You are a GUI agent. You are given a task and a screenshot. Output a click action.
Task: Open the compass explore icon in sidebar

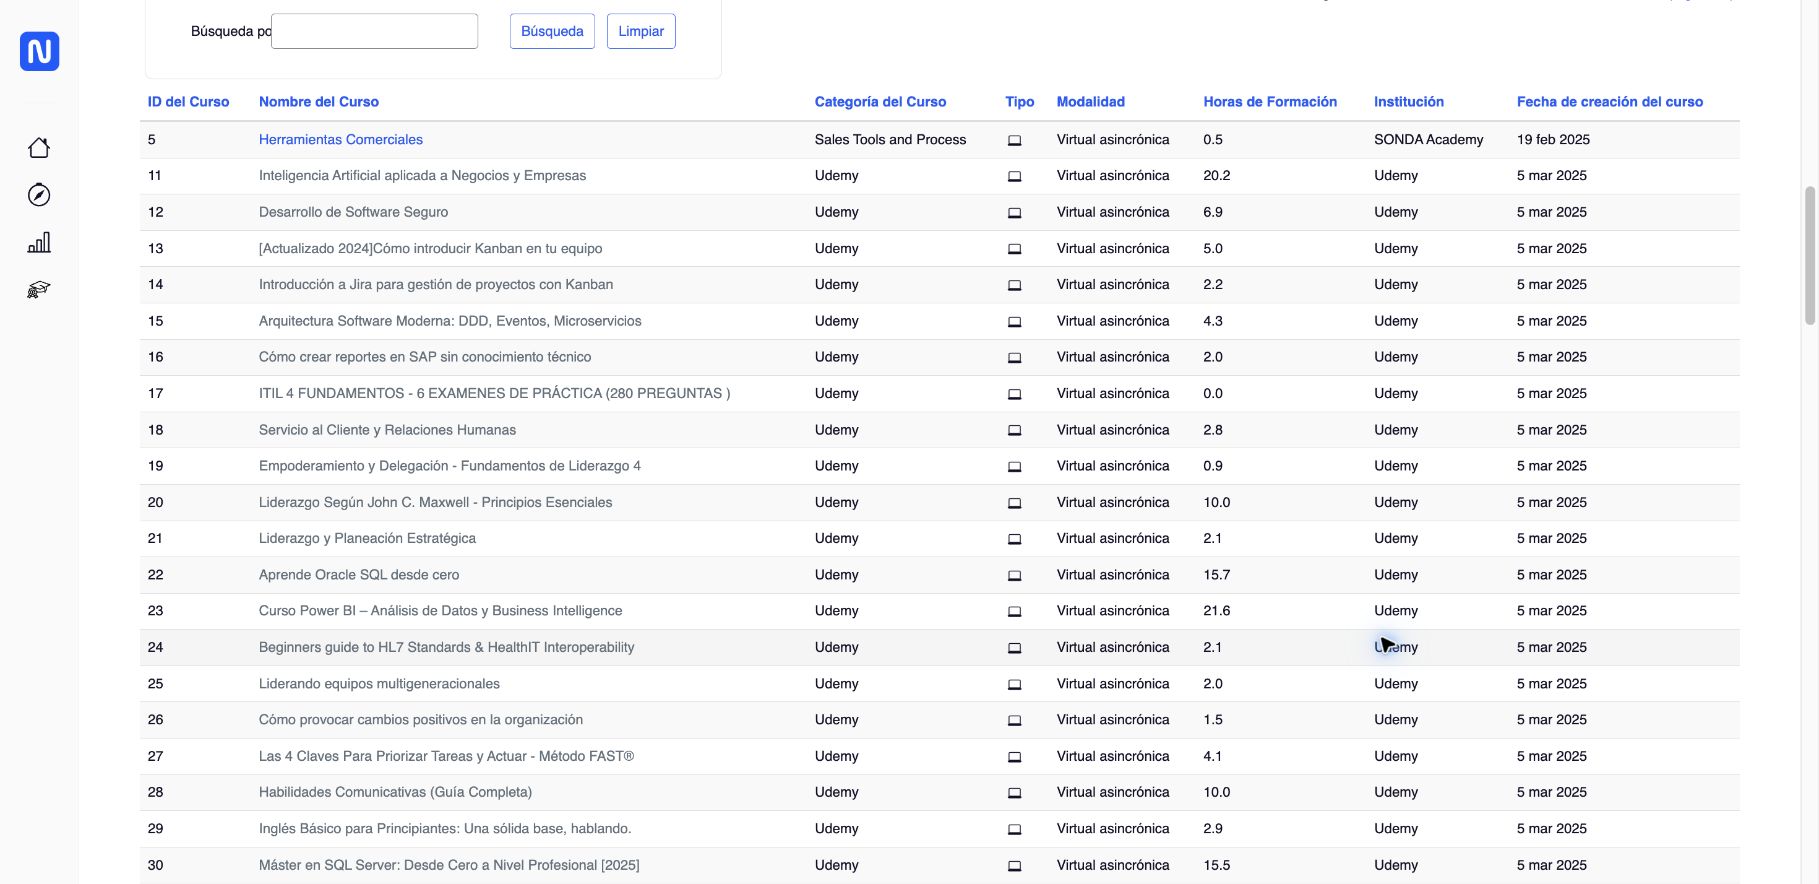(39, 195)
